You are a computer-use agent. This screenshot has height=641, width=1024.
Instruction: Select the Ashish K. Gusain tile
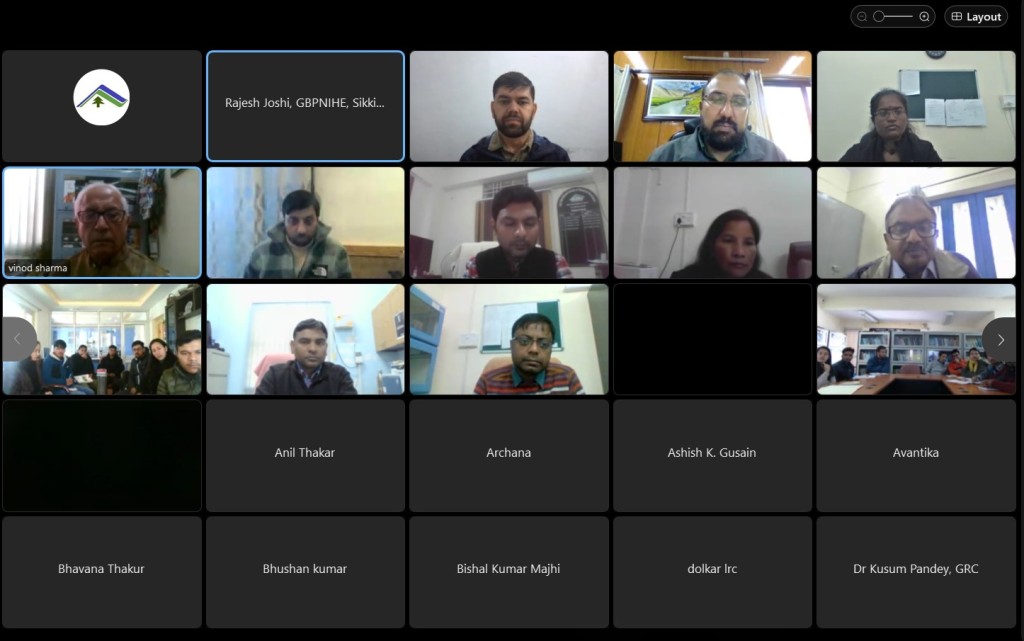712,455
